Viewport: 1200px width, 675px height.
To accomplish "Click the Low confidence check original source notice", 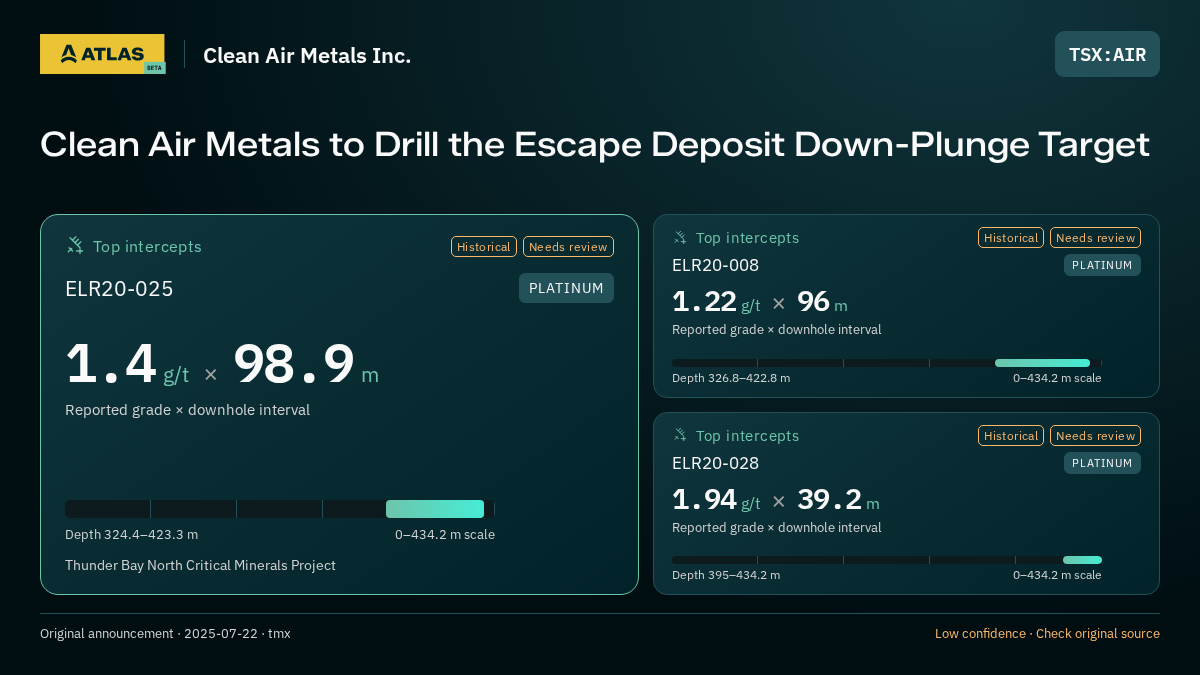I will [1047, 634].
